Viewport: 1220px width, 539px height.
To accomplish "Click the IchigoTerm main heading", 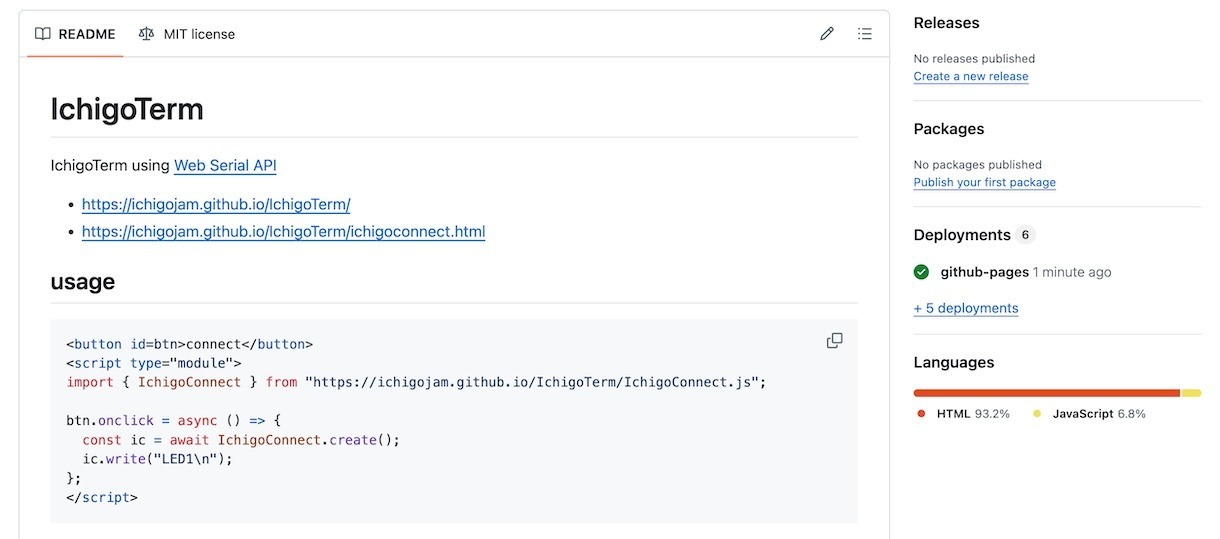I will [x=127, y=109].
